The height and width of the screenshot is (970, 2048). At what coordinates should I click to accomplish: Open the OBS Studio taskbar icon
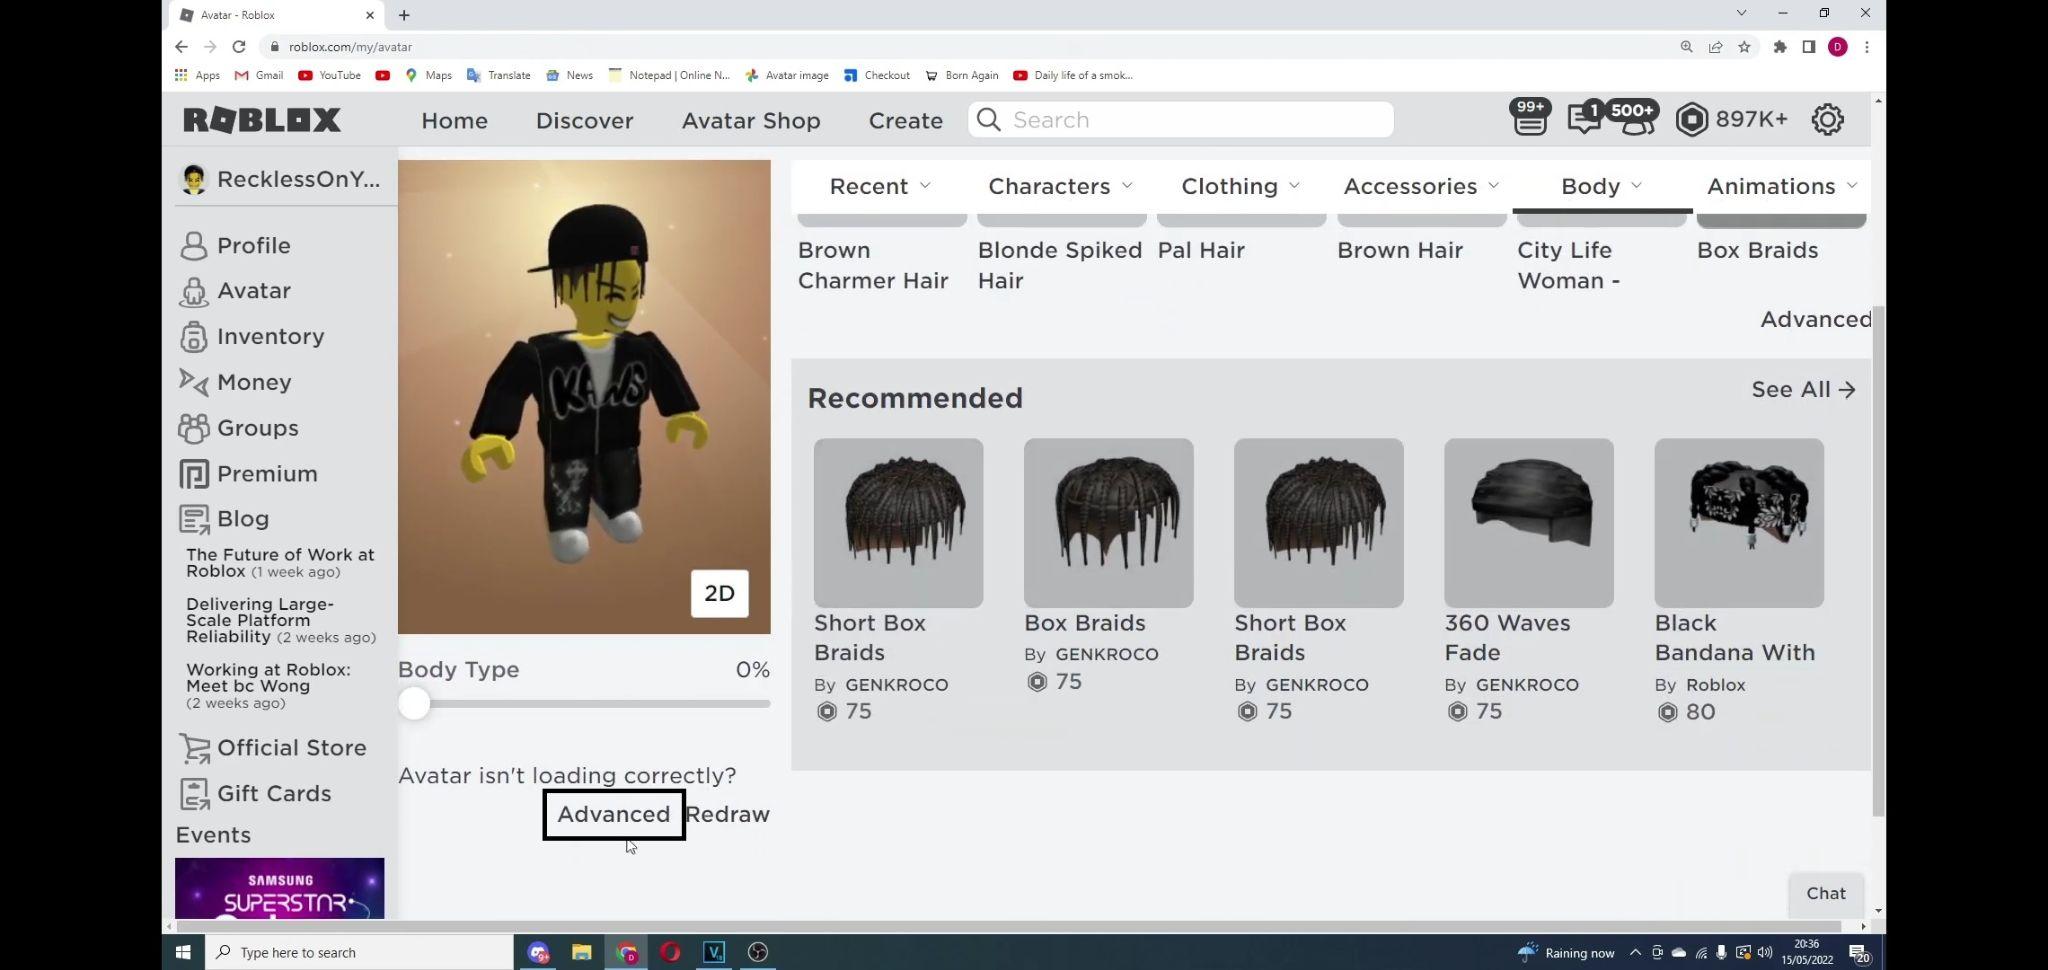pos(758,952)
